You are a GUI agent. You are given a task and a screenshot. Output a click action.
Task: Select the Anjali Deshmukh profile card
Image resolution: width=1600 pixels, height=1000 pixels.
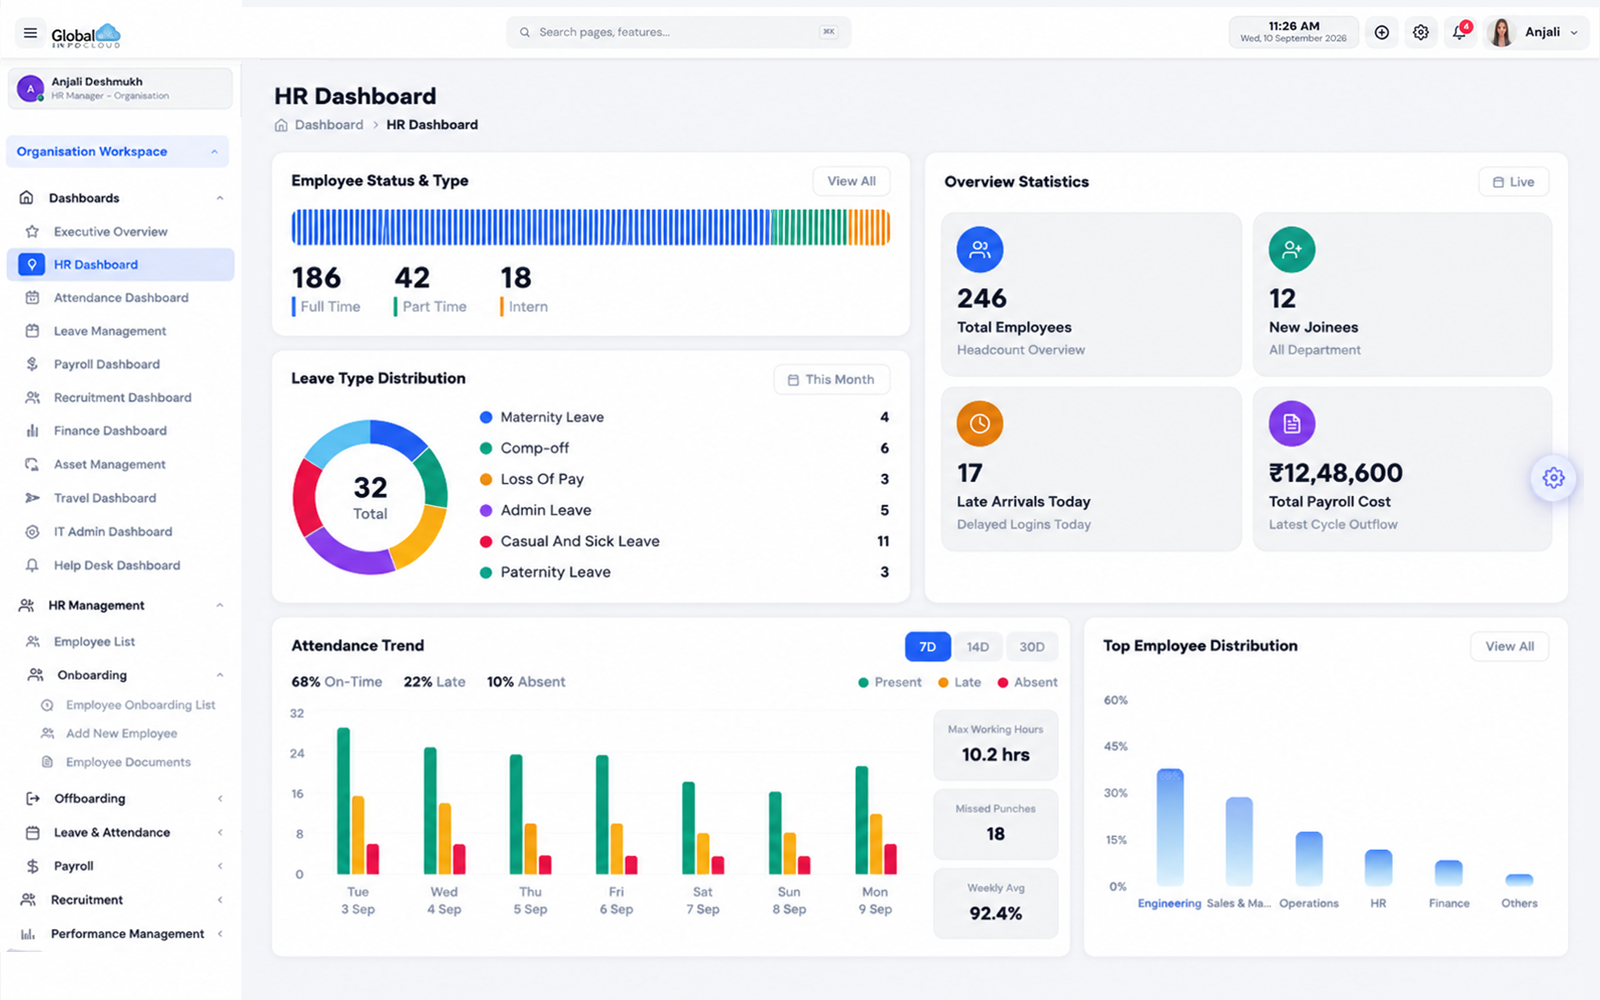point(120,88)
